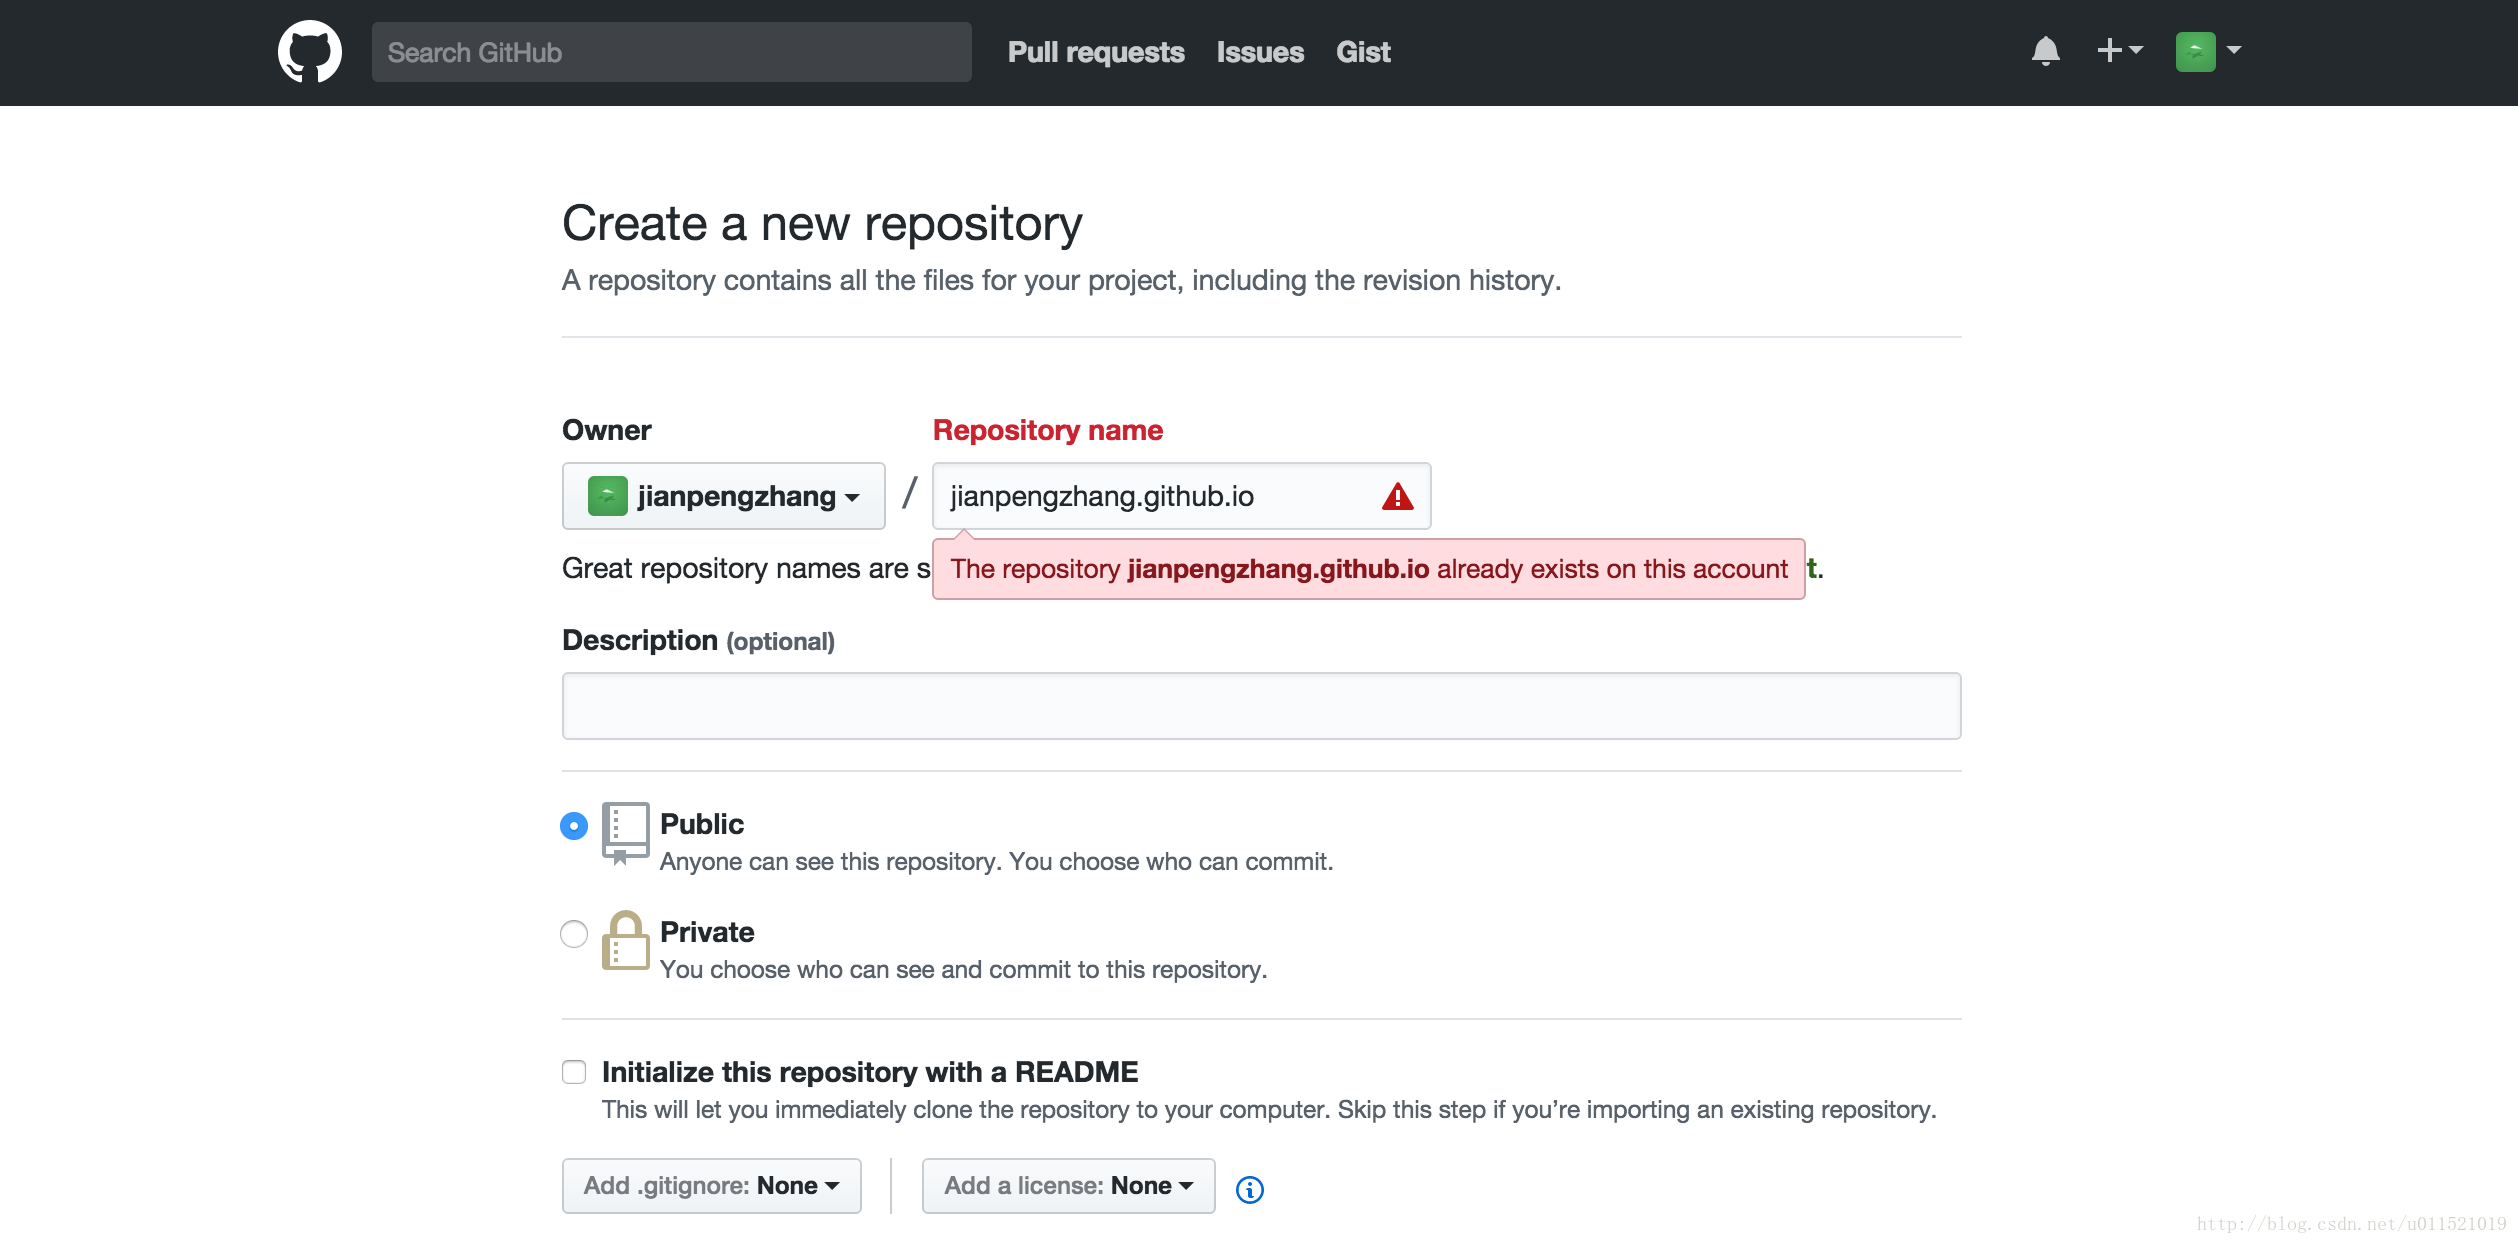Image resolution: width=2518 pixels, height=1244 pixels.
Task: Click the red warning triangle in repository name
Action: point(1397,496)
